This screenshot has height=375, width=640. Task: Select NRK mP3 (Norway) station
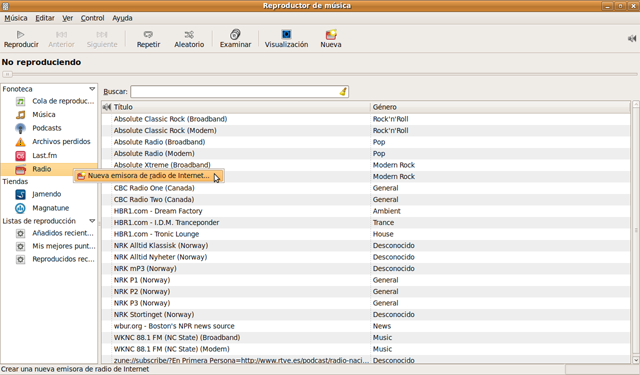(366, 268)
